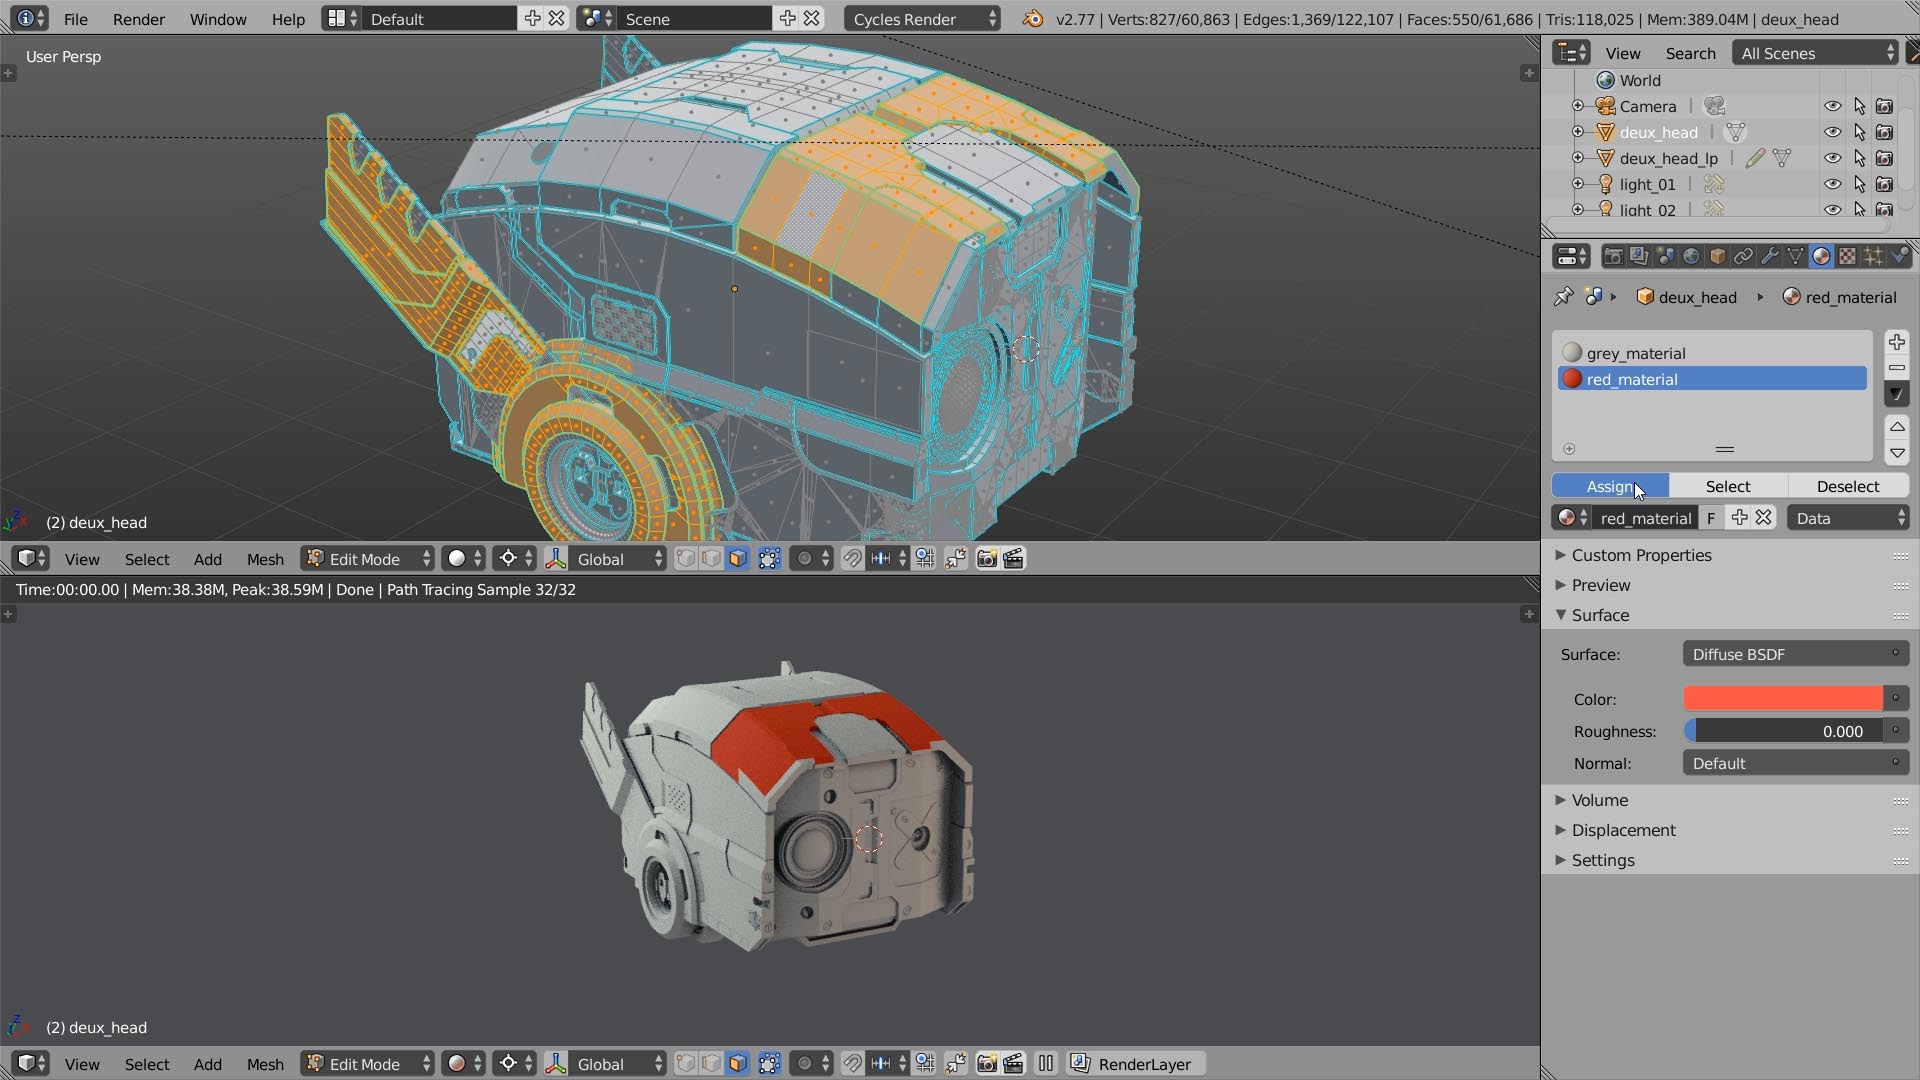Open Add menu in bottom viewport header
This screenshot has width=1920, height=1080.
(x=207, y=1064)
